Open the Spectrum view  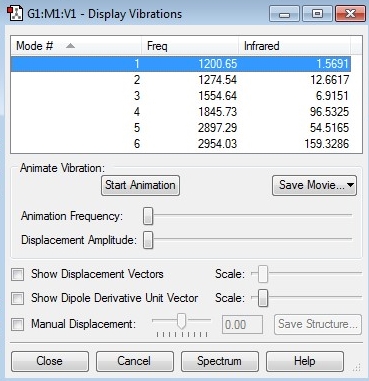219,361
